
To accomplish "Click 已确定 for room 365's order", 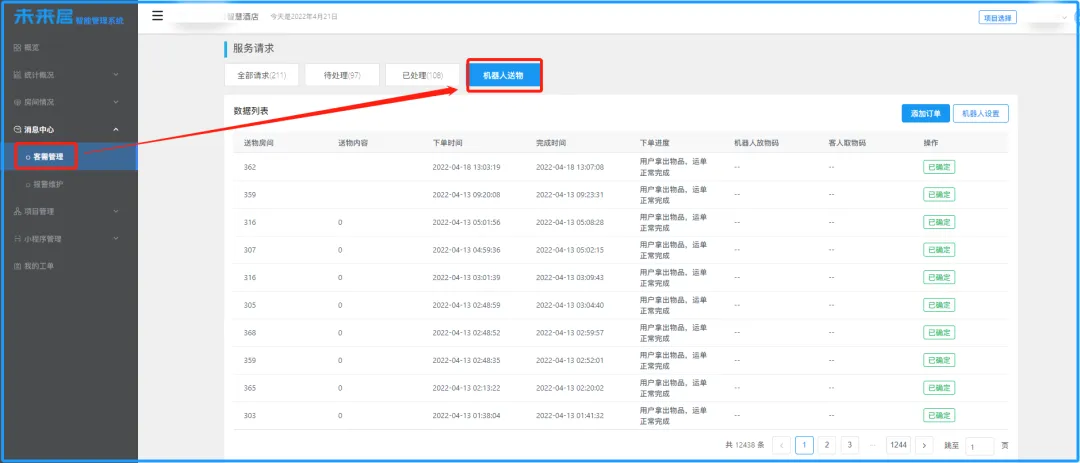I will pos(939,387).
